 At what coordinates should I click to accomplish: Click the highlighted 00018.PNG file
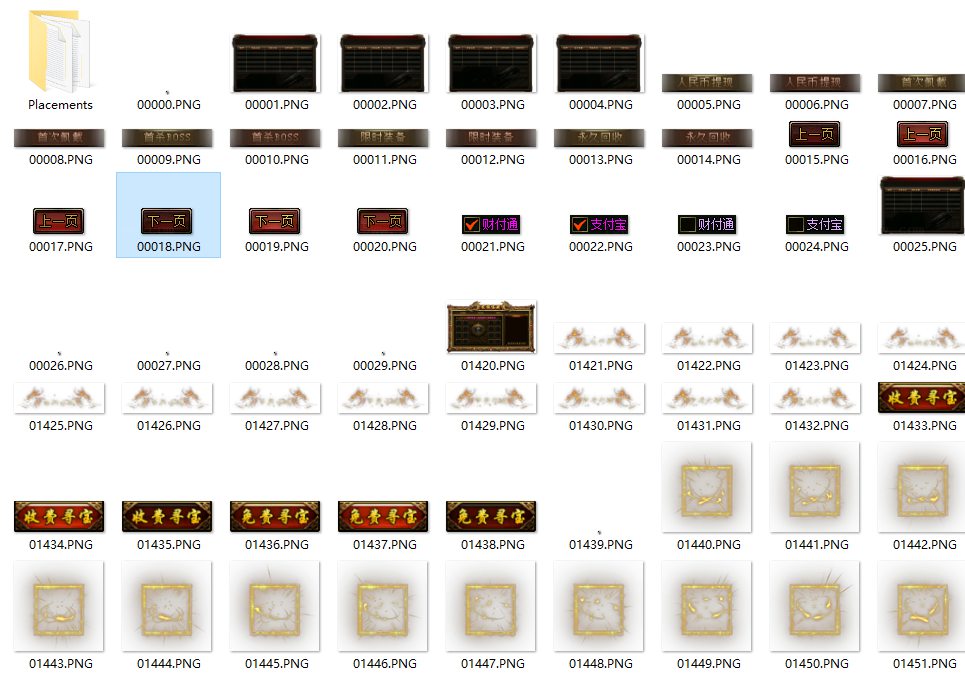[x=168, y=221]
